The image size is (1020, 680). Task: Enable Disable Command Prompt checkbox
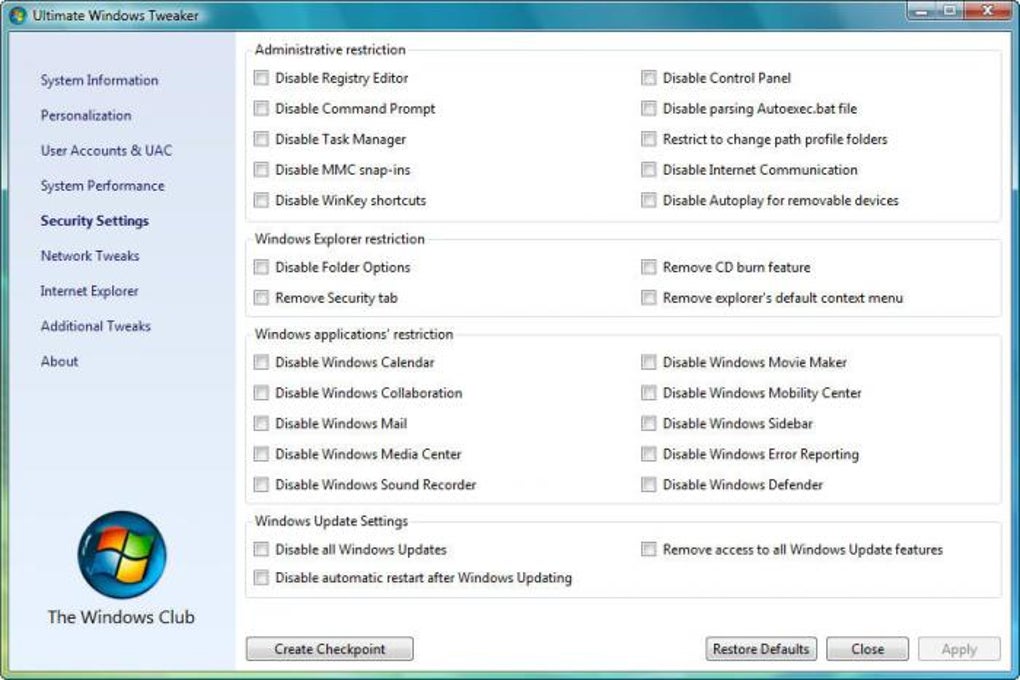tap(261, 109)
